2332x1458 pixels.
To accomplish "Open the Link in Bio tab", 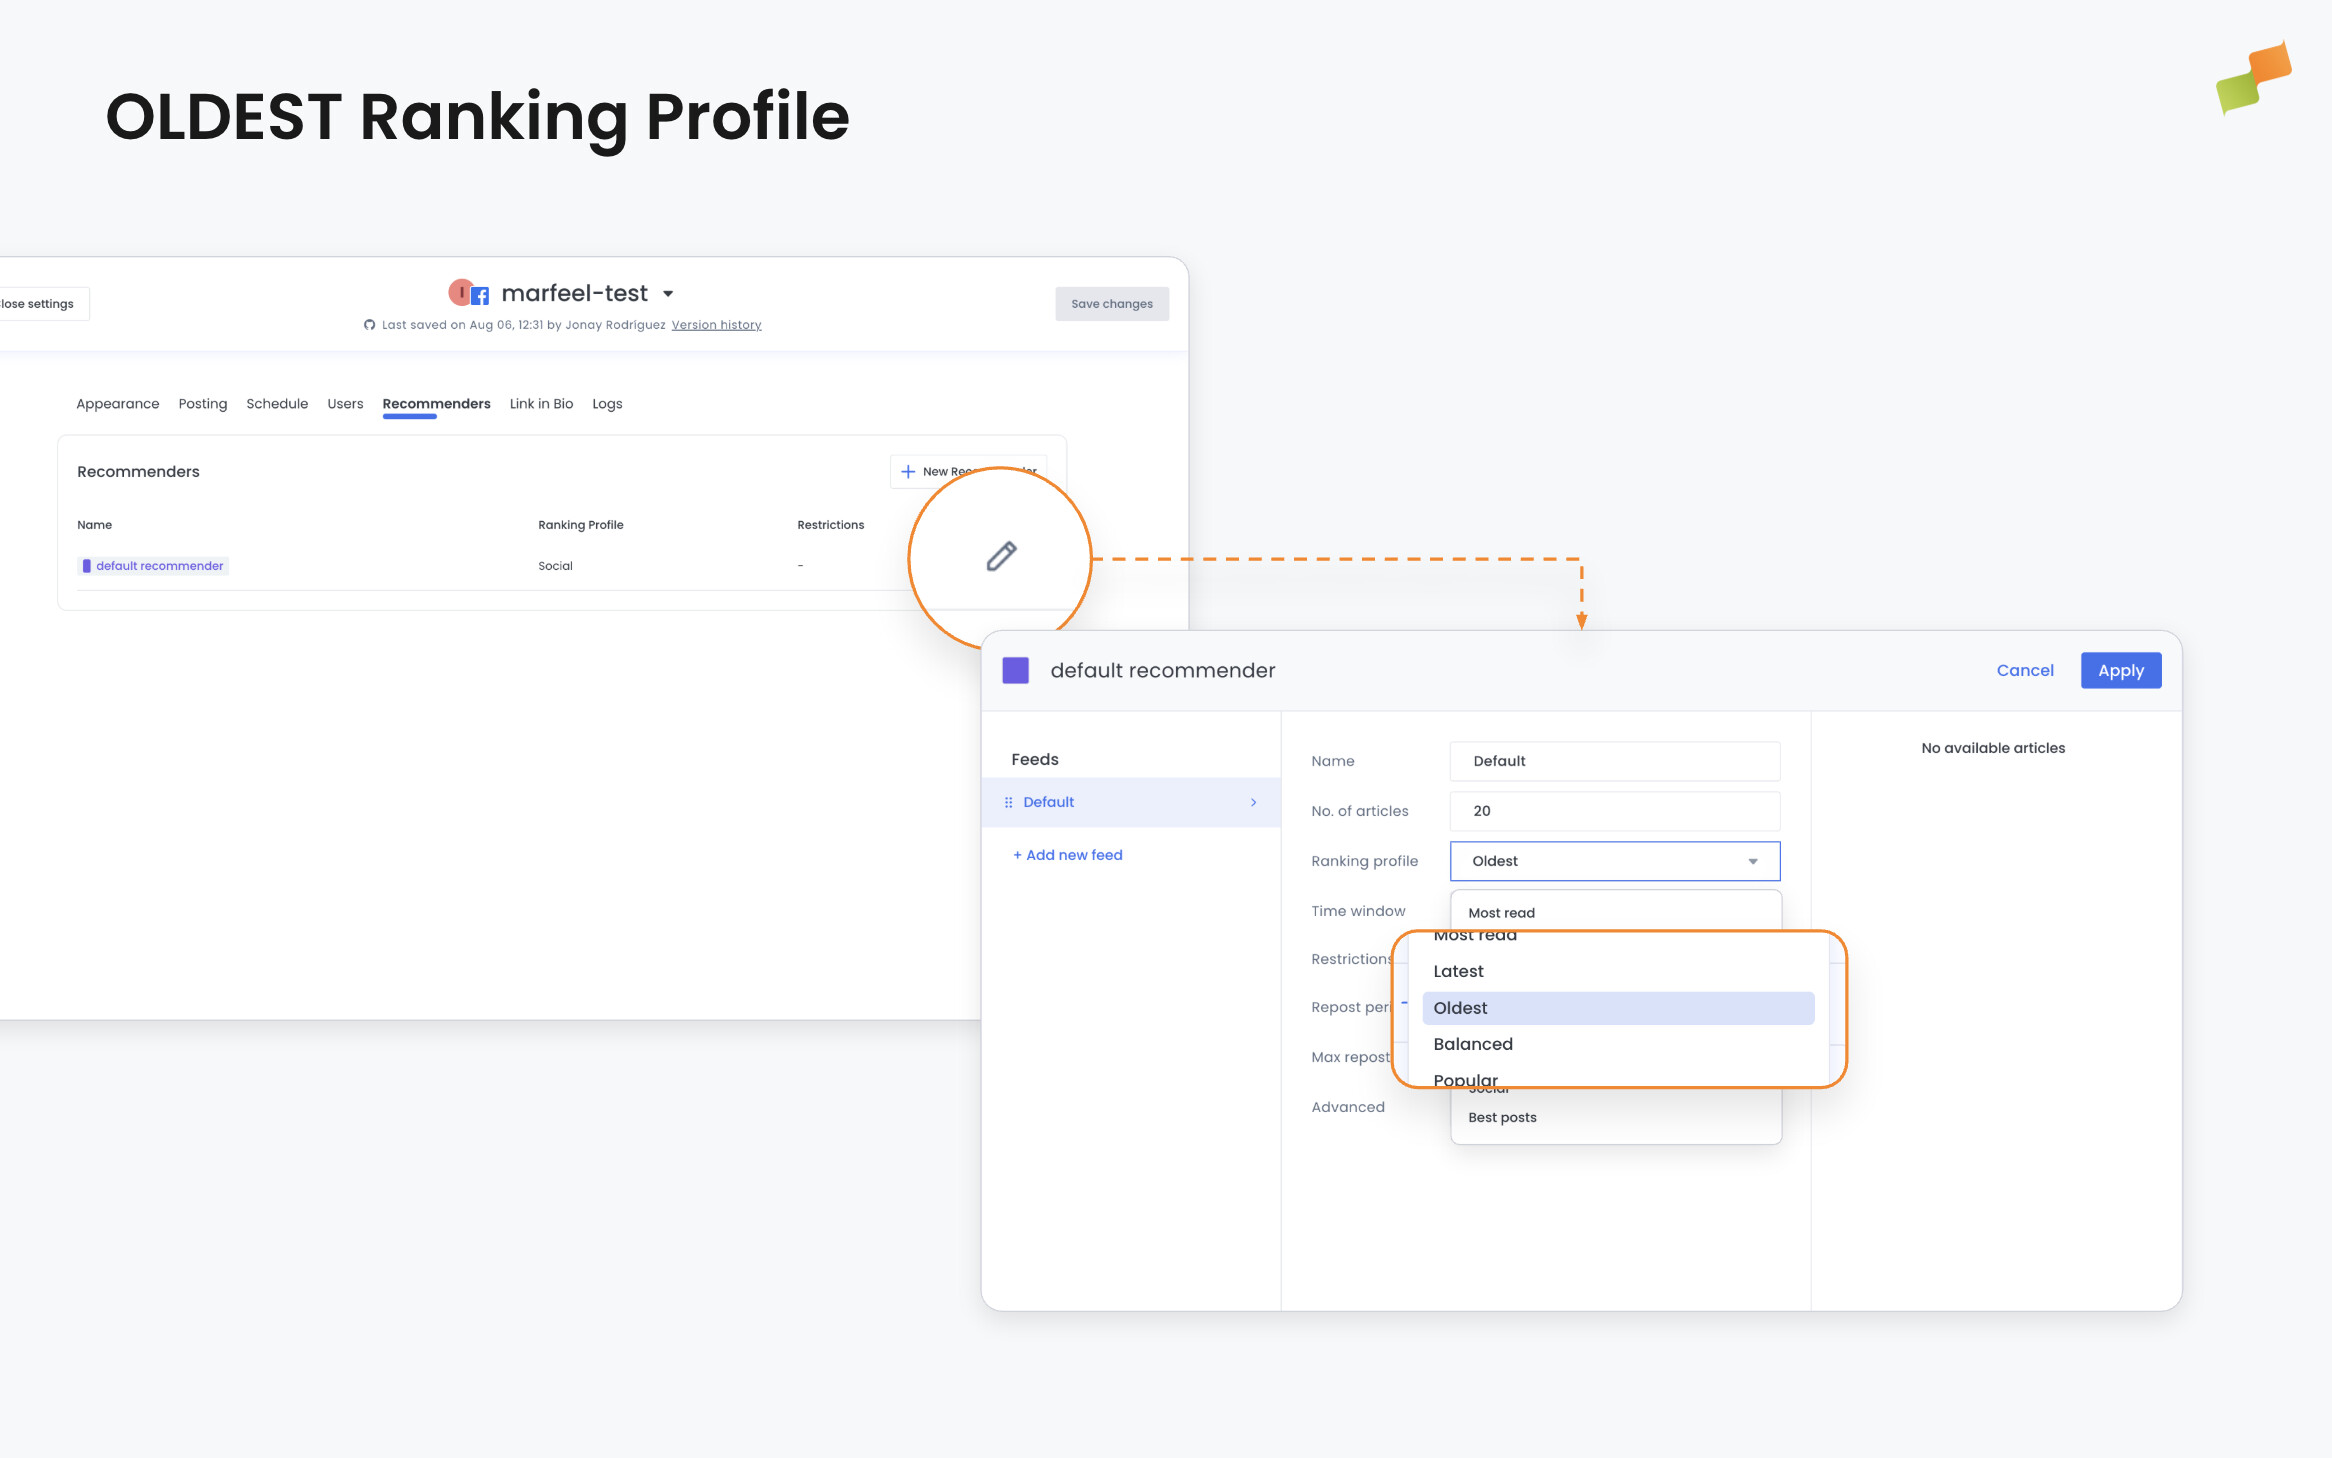I will point(541,404).
